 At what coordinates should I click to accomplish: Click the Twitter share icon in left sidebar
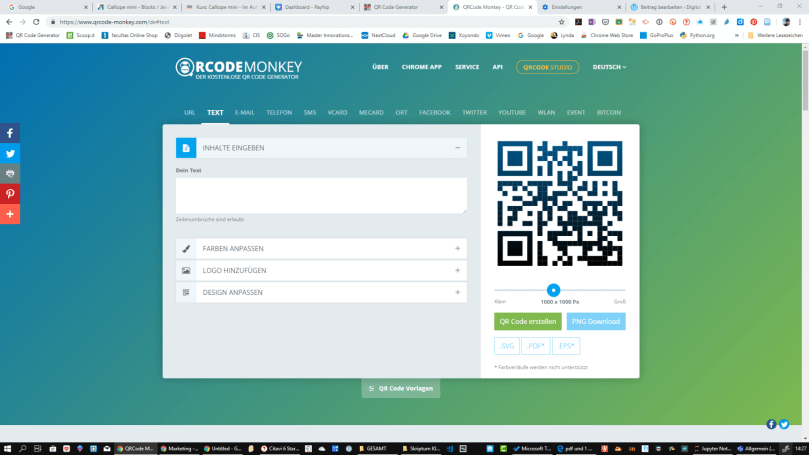click(10, 153)
